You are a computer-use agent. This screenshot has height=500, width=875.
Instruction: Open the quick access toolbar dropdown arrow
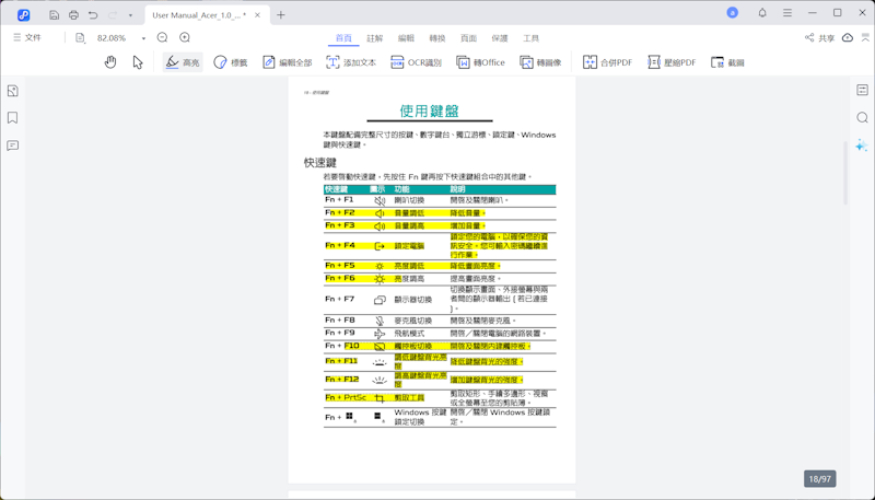pos(131,16)
